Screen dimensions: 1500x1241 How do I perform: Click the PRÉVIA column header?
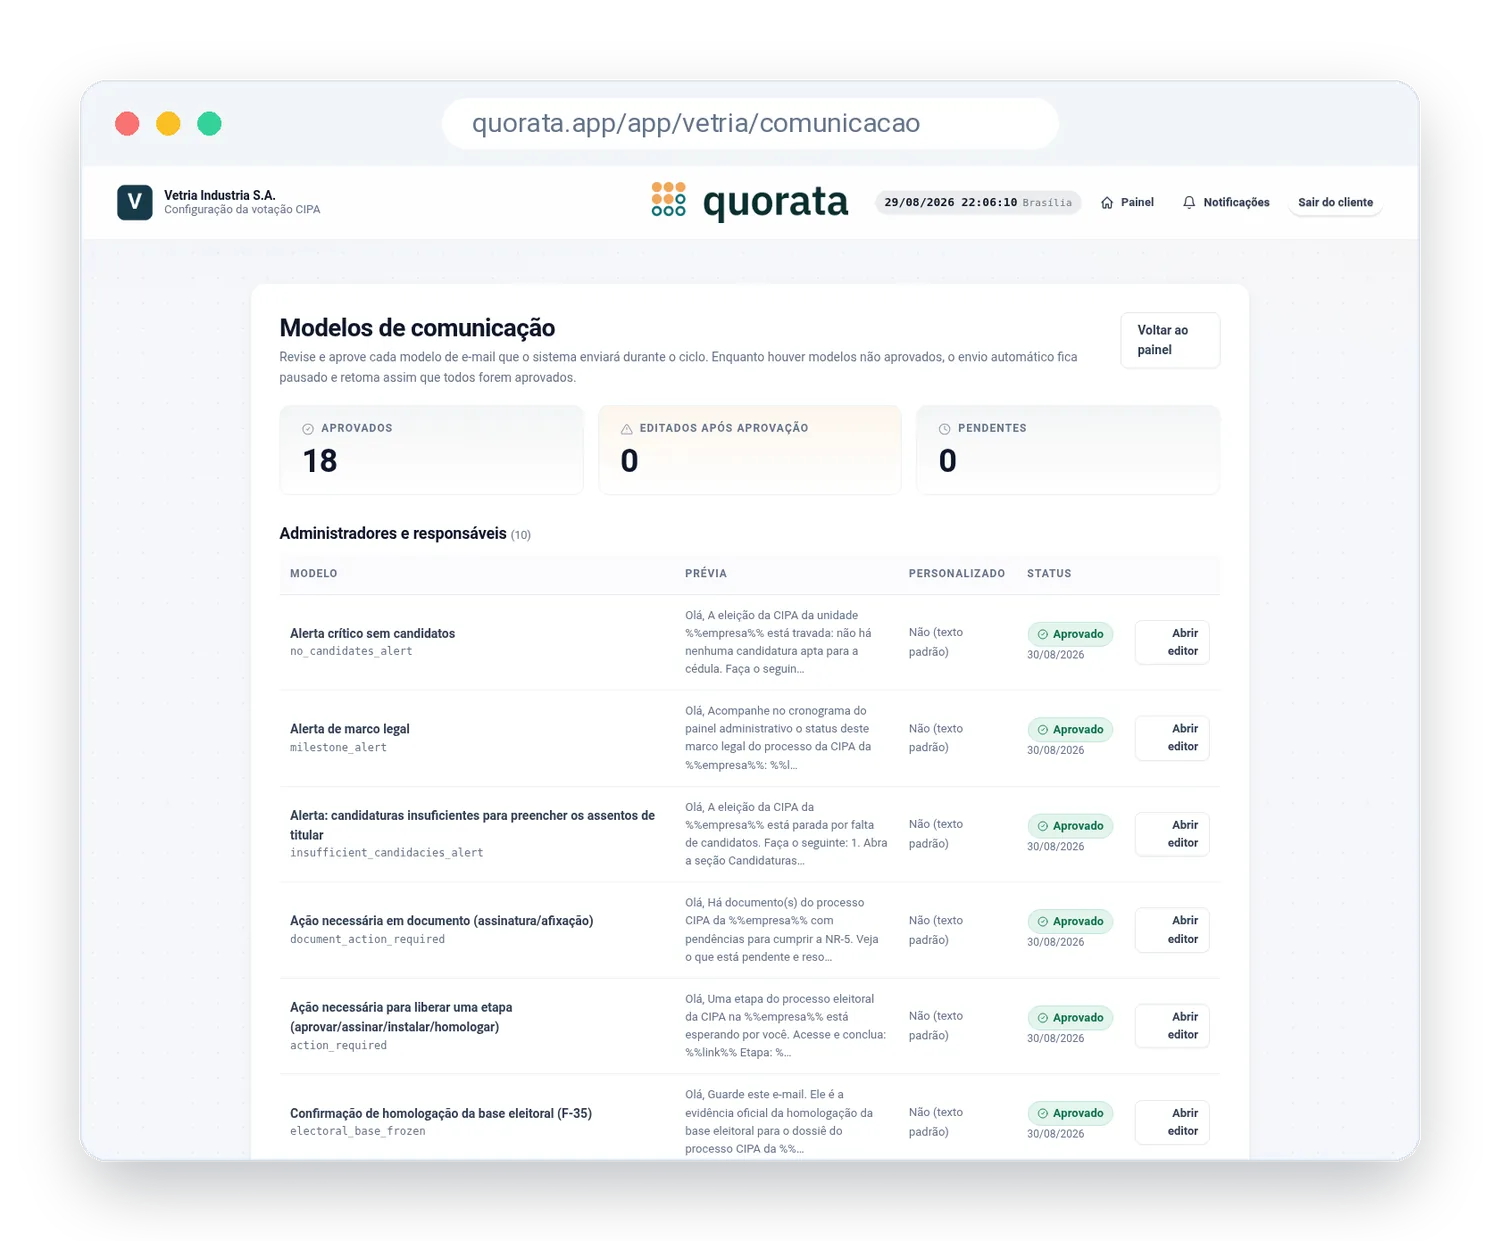[x=706, y=573]
